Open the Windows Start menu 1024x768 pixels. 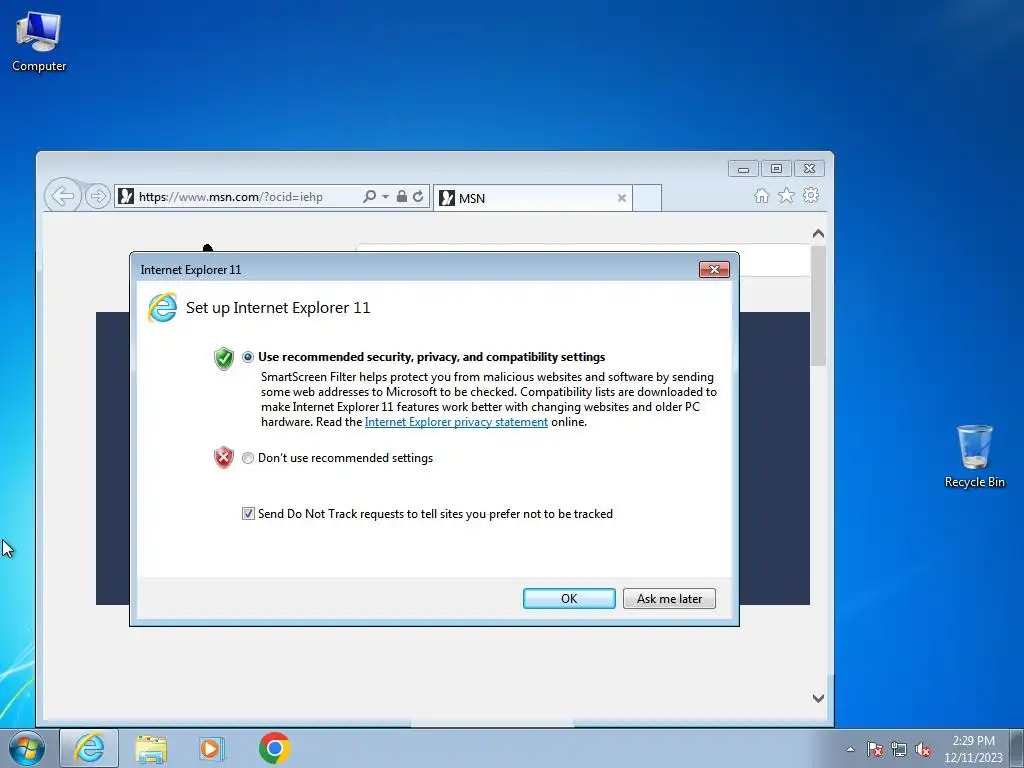click(x=27, y=748)
